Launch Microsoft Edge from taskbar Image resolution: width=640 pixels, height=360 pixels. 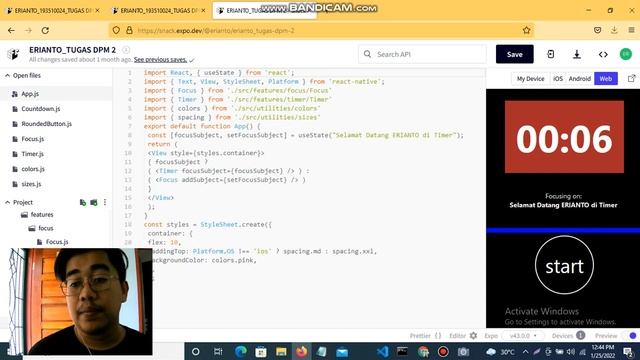pos(240,351)
